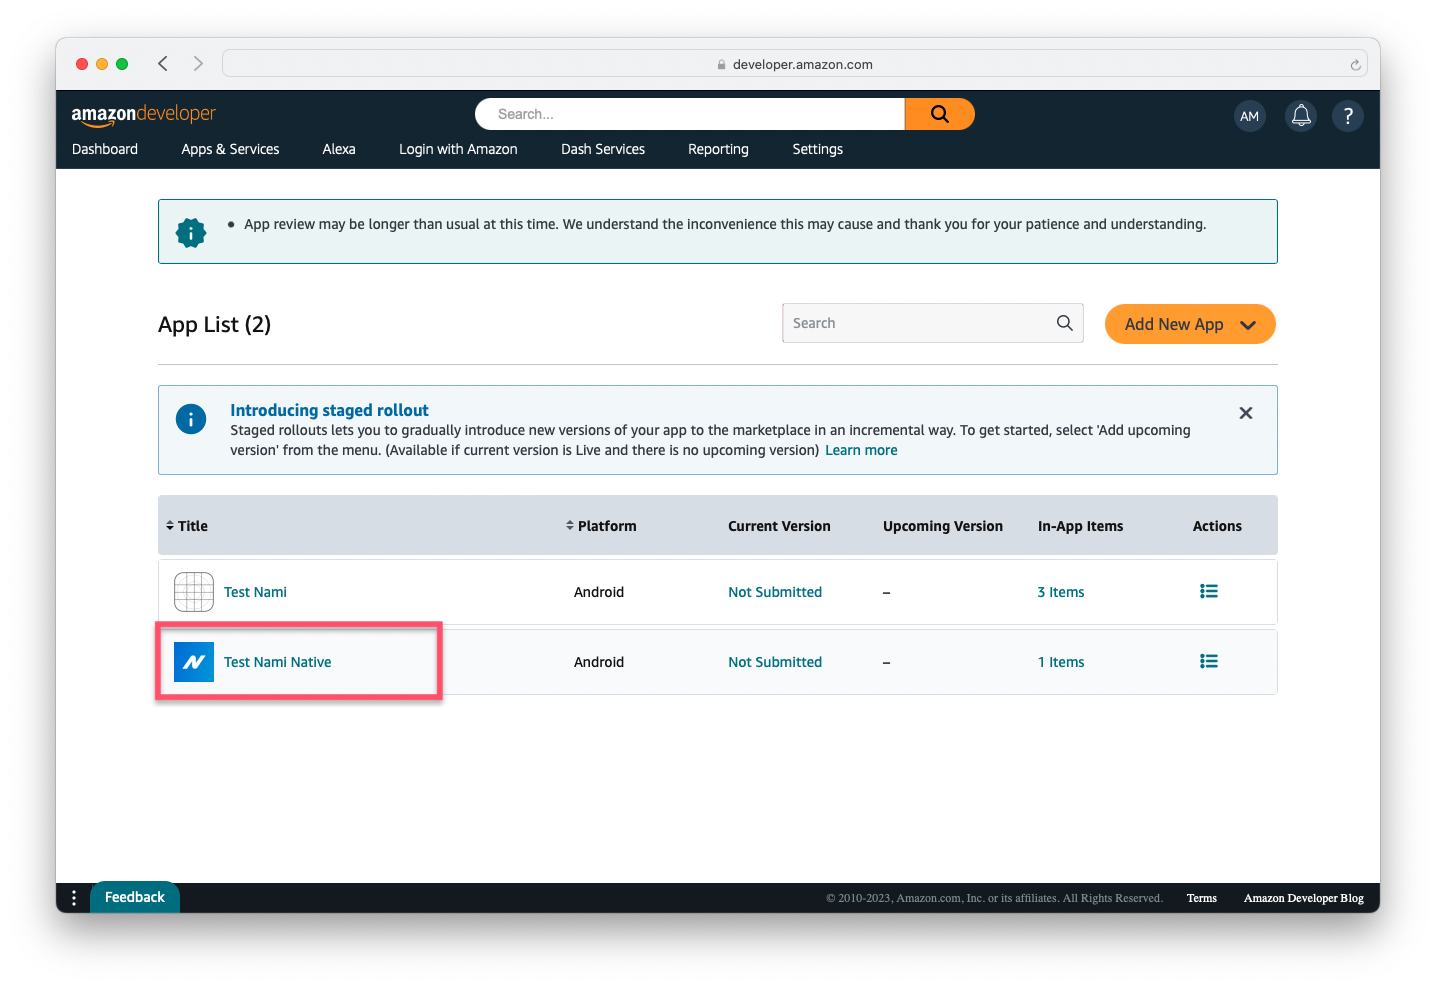Click the Current Version column header
Image resolution: width=1436 pixels, height=987 pixels.
(x=779, y=526)
